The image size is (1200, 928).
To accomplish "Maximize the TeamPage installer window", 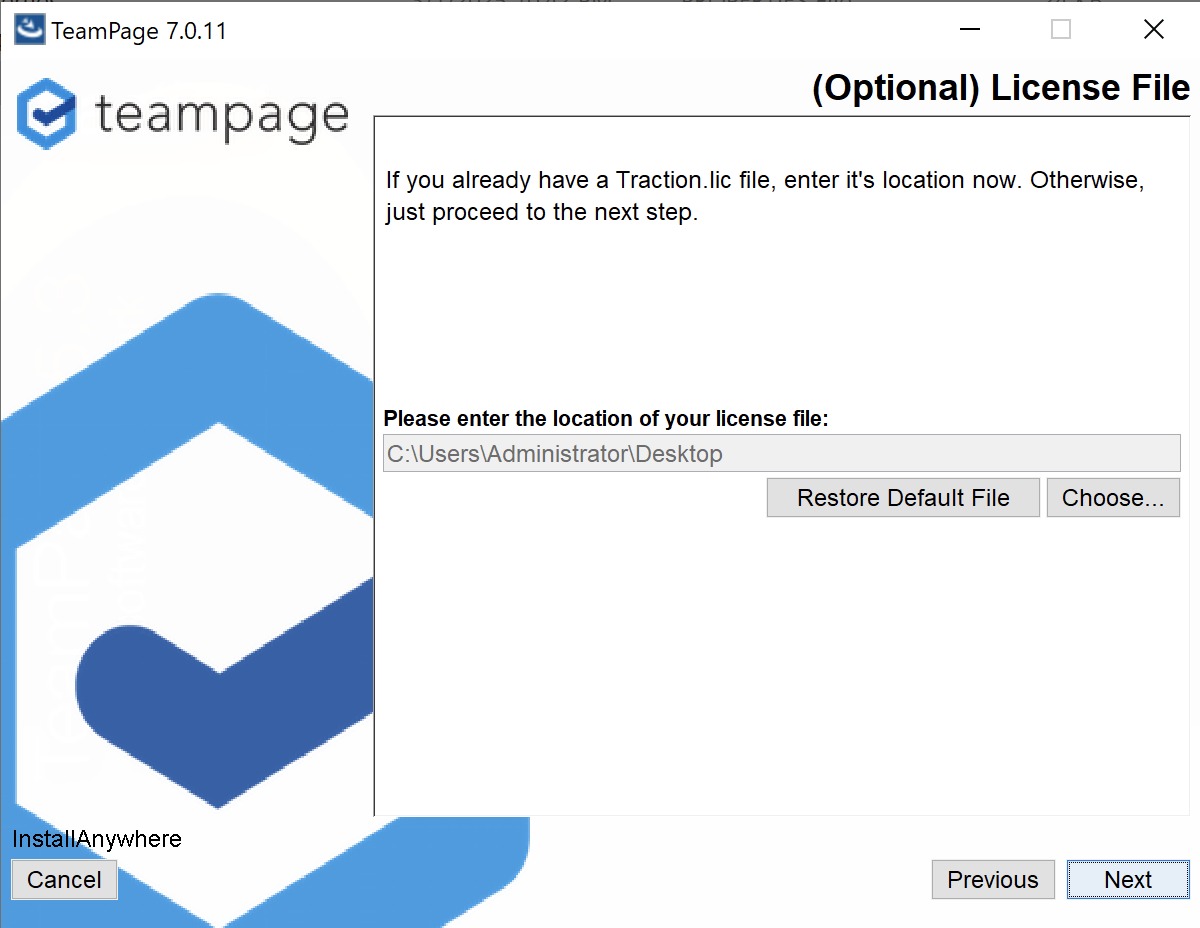I will pos(1061,30).
